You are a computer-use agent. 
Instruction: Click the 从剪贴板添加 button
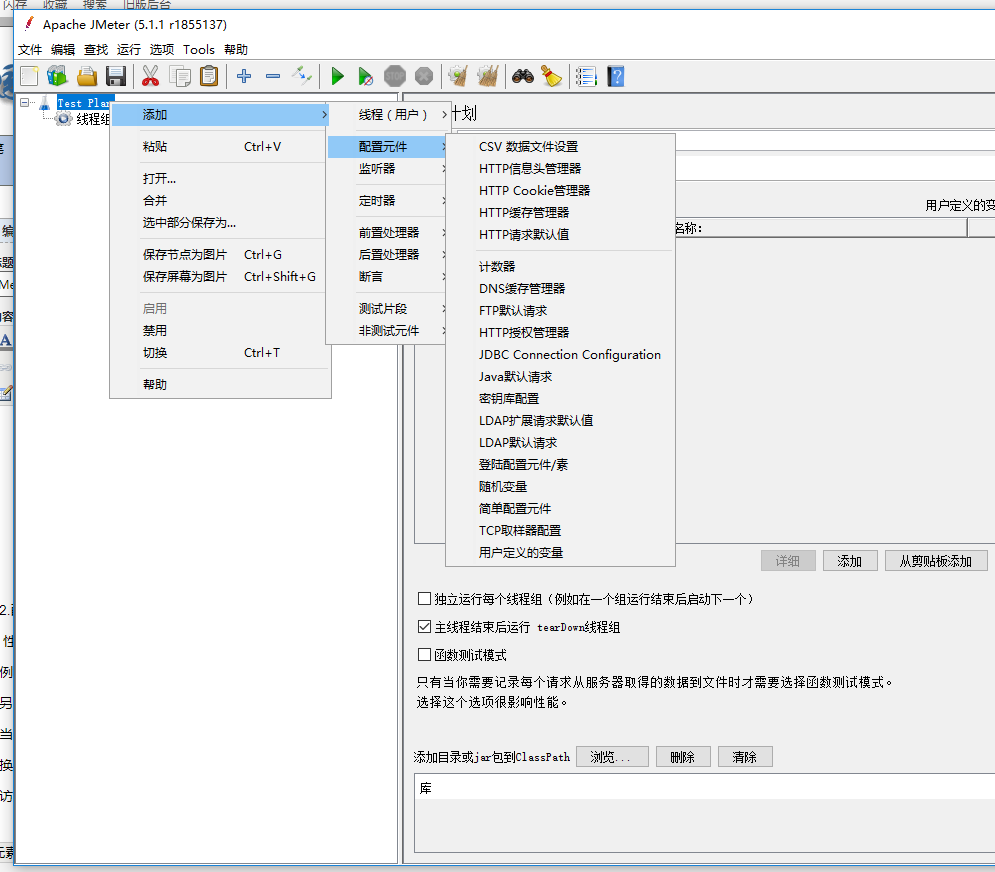pos(936,561)
